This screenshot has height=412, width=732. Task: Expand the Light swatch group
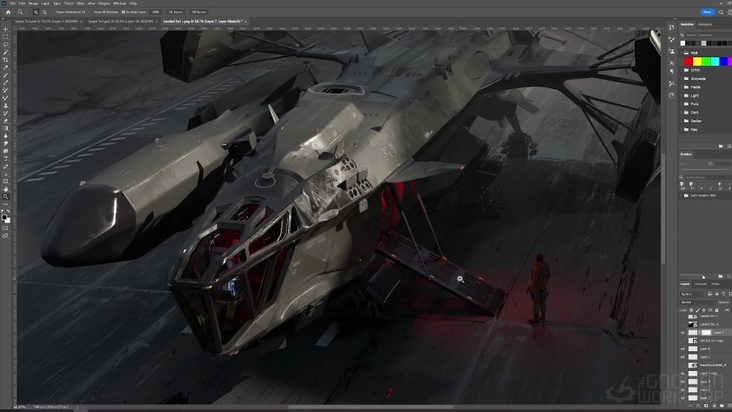[682, 95]
